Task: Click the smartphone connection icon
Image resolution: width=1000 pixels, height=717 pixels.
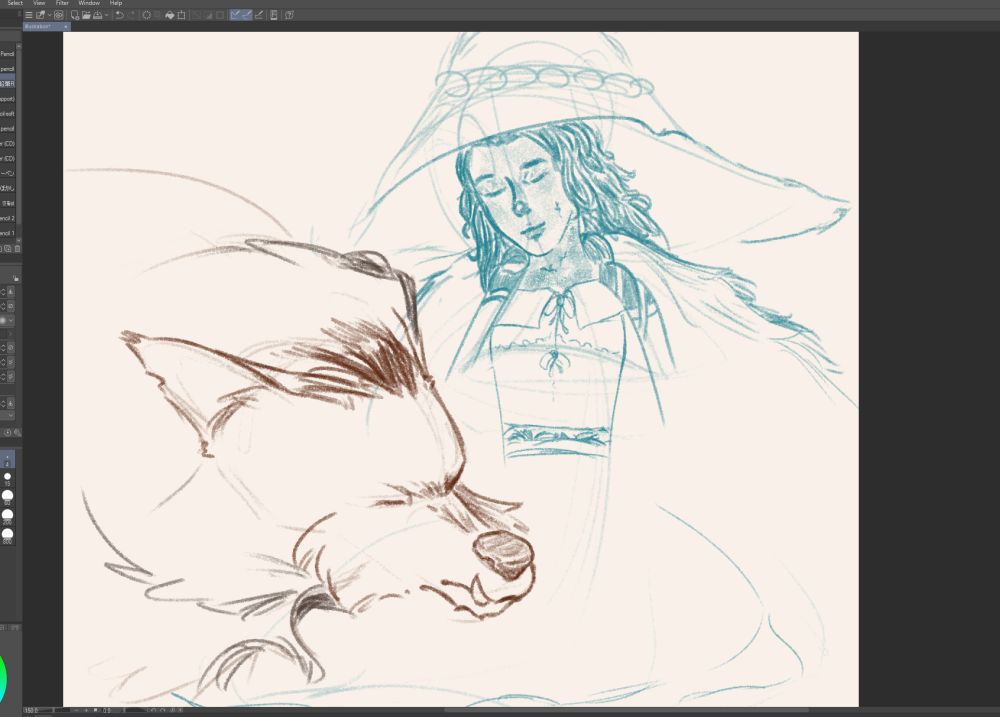Action: pos(274,15)
